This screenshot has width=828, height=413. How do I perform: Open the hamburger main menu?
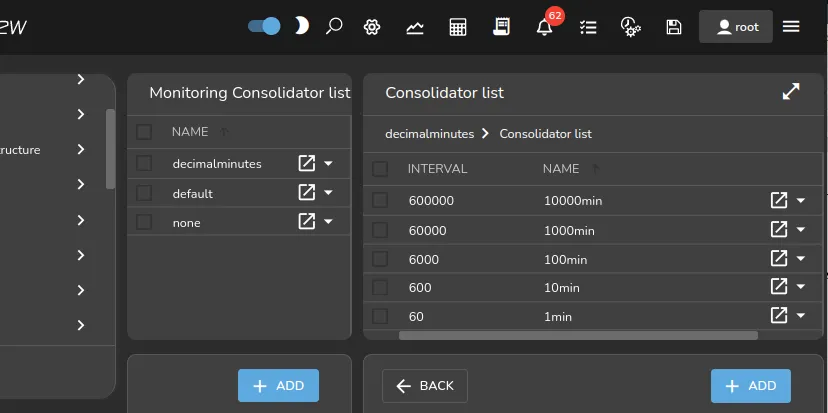point(791,26)
